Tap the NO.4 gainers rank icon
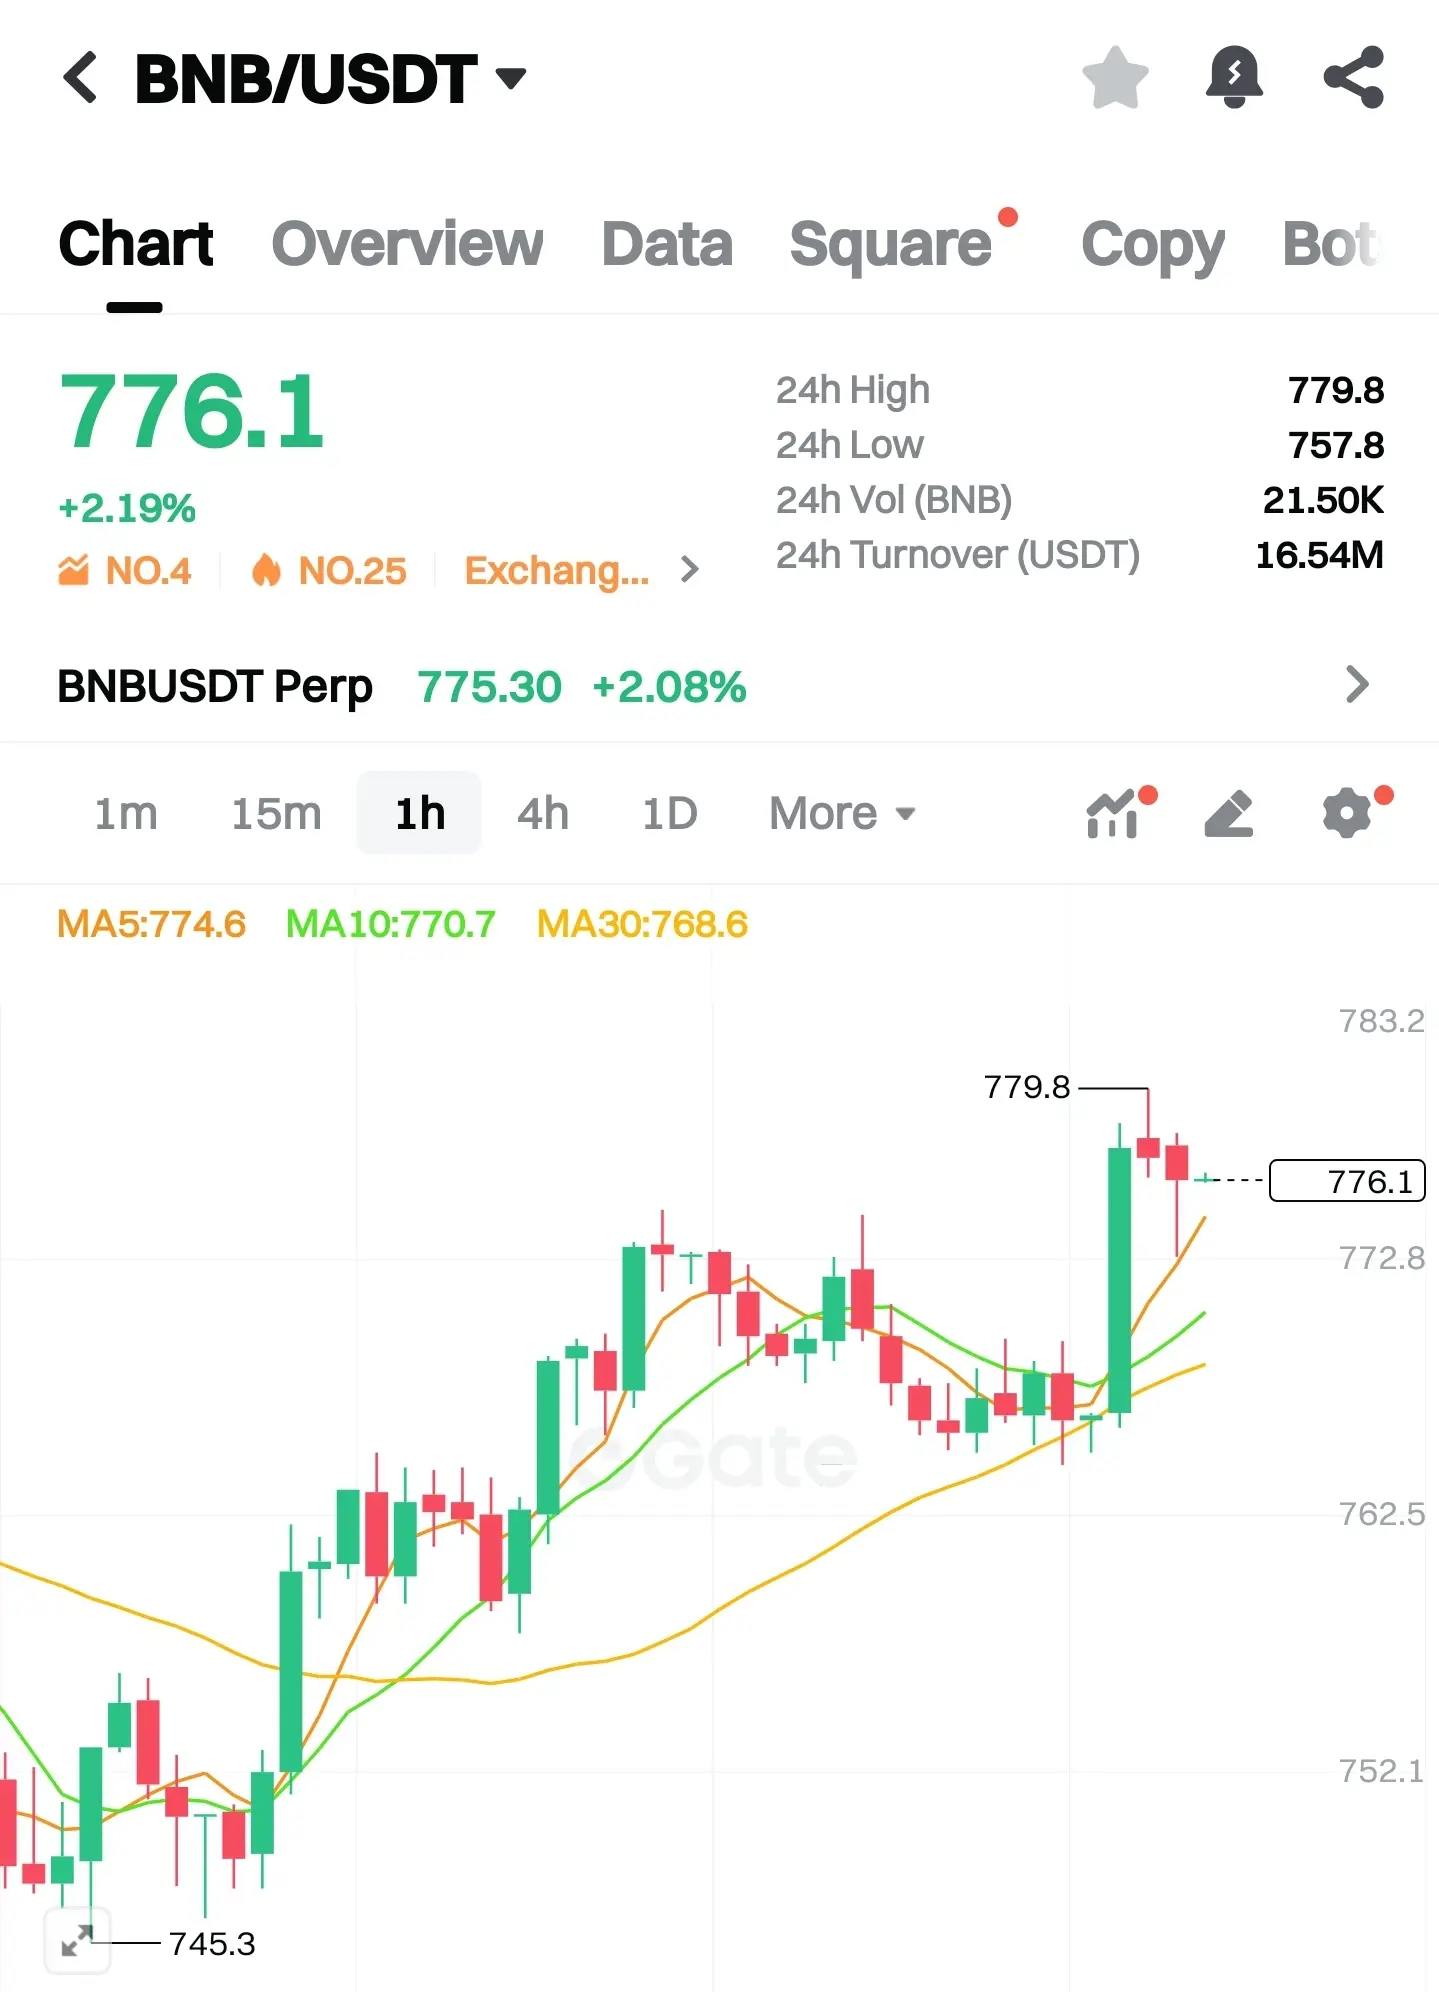 click(x=73, y=570)
